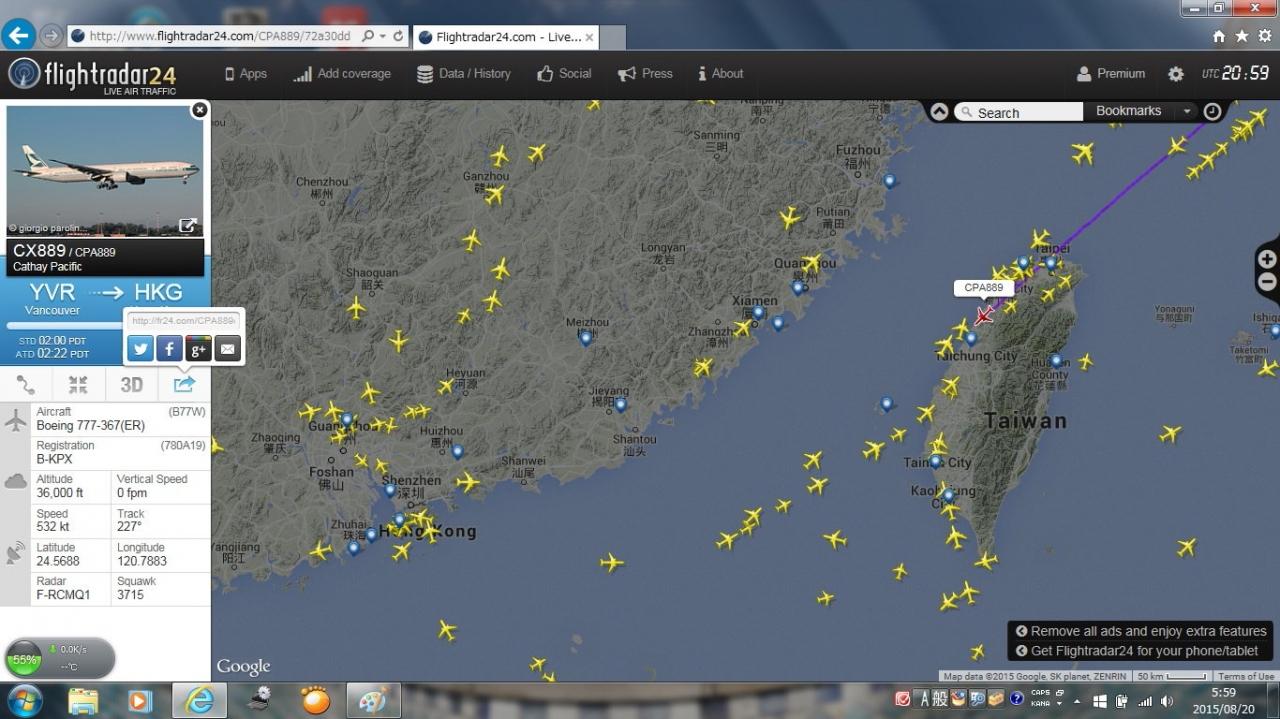Screen dimensions: 1280x719
Task: Open the Social menu
Action: click(x=564, y=74)
